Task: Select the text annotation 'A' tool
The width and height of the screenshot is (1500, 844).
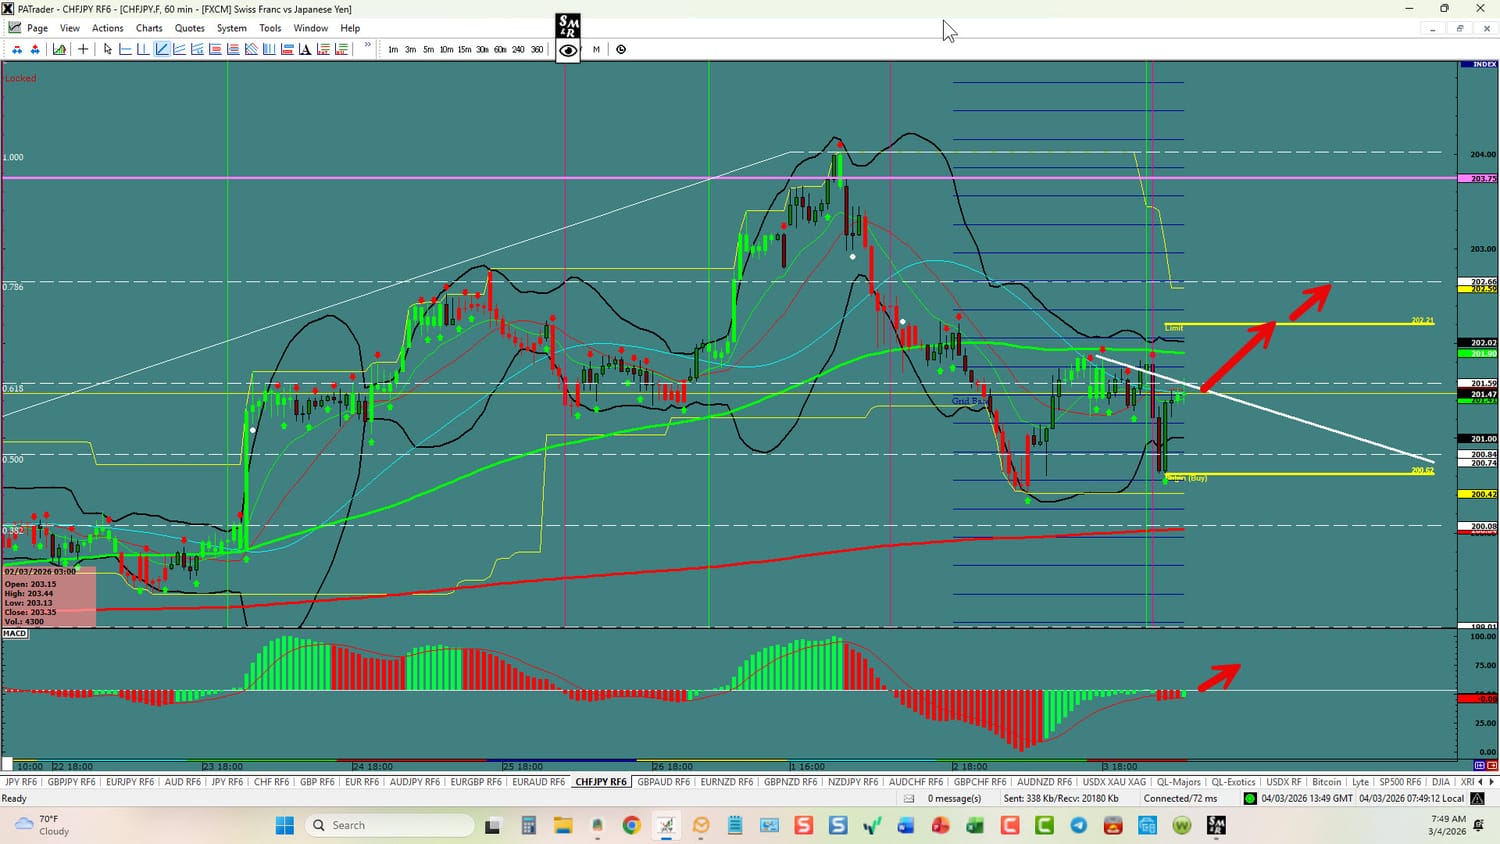Action: 305,49
